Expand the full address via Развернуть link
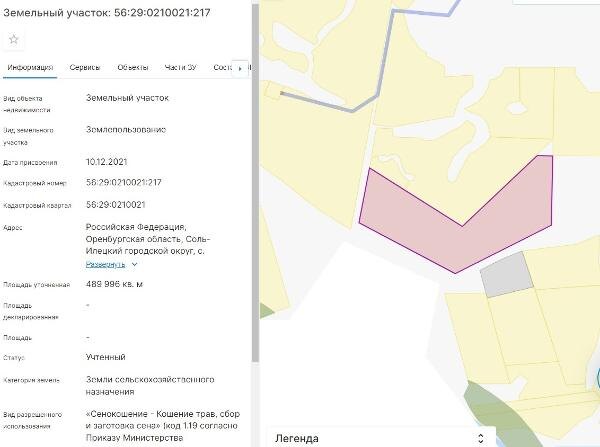 coord(105,264)
